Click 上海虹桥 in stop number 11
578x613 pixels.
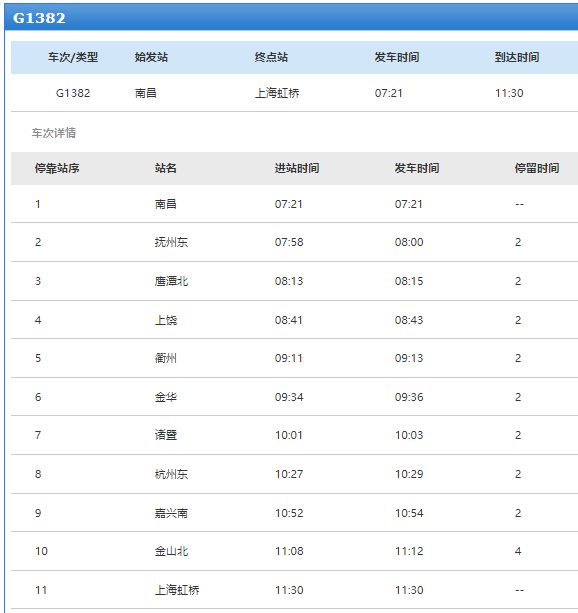pyautogui.click(x=177, y=590)
